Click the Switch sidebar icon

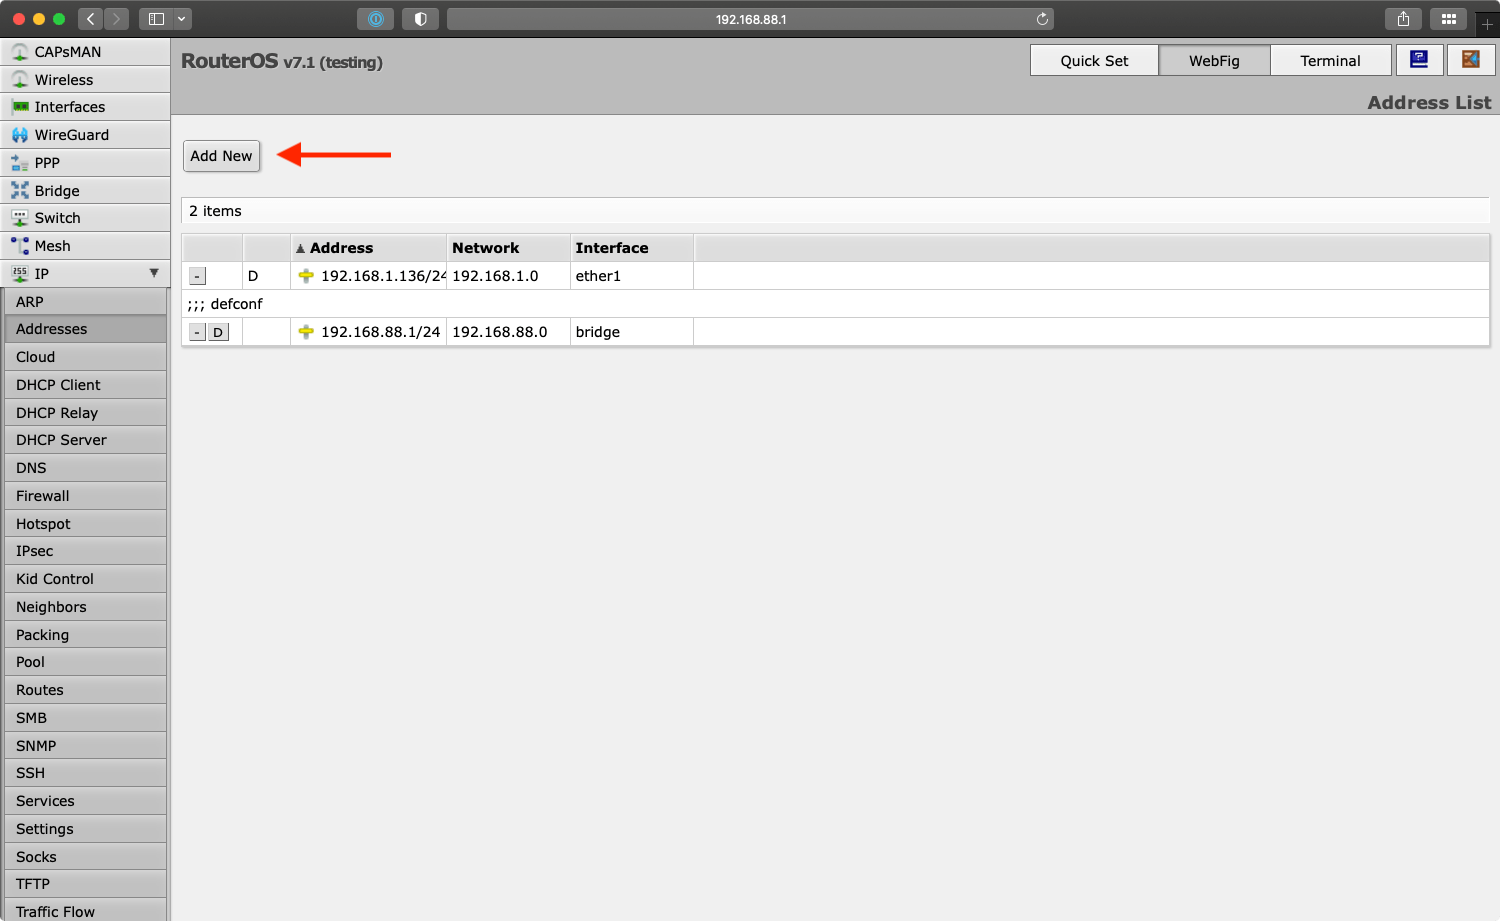coord(20,218)
